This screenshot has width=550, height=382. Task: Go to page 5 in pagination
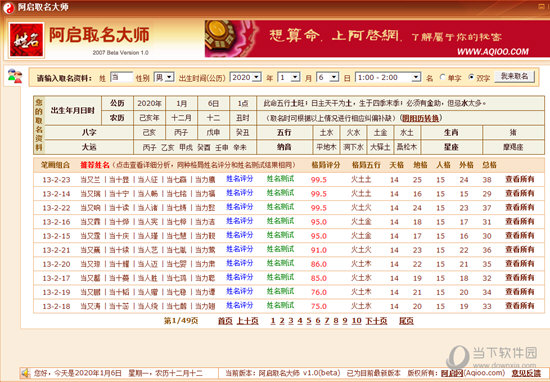click(x=309, y=321)
